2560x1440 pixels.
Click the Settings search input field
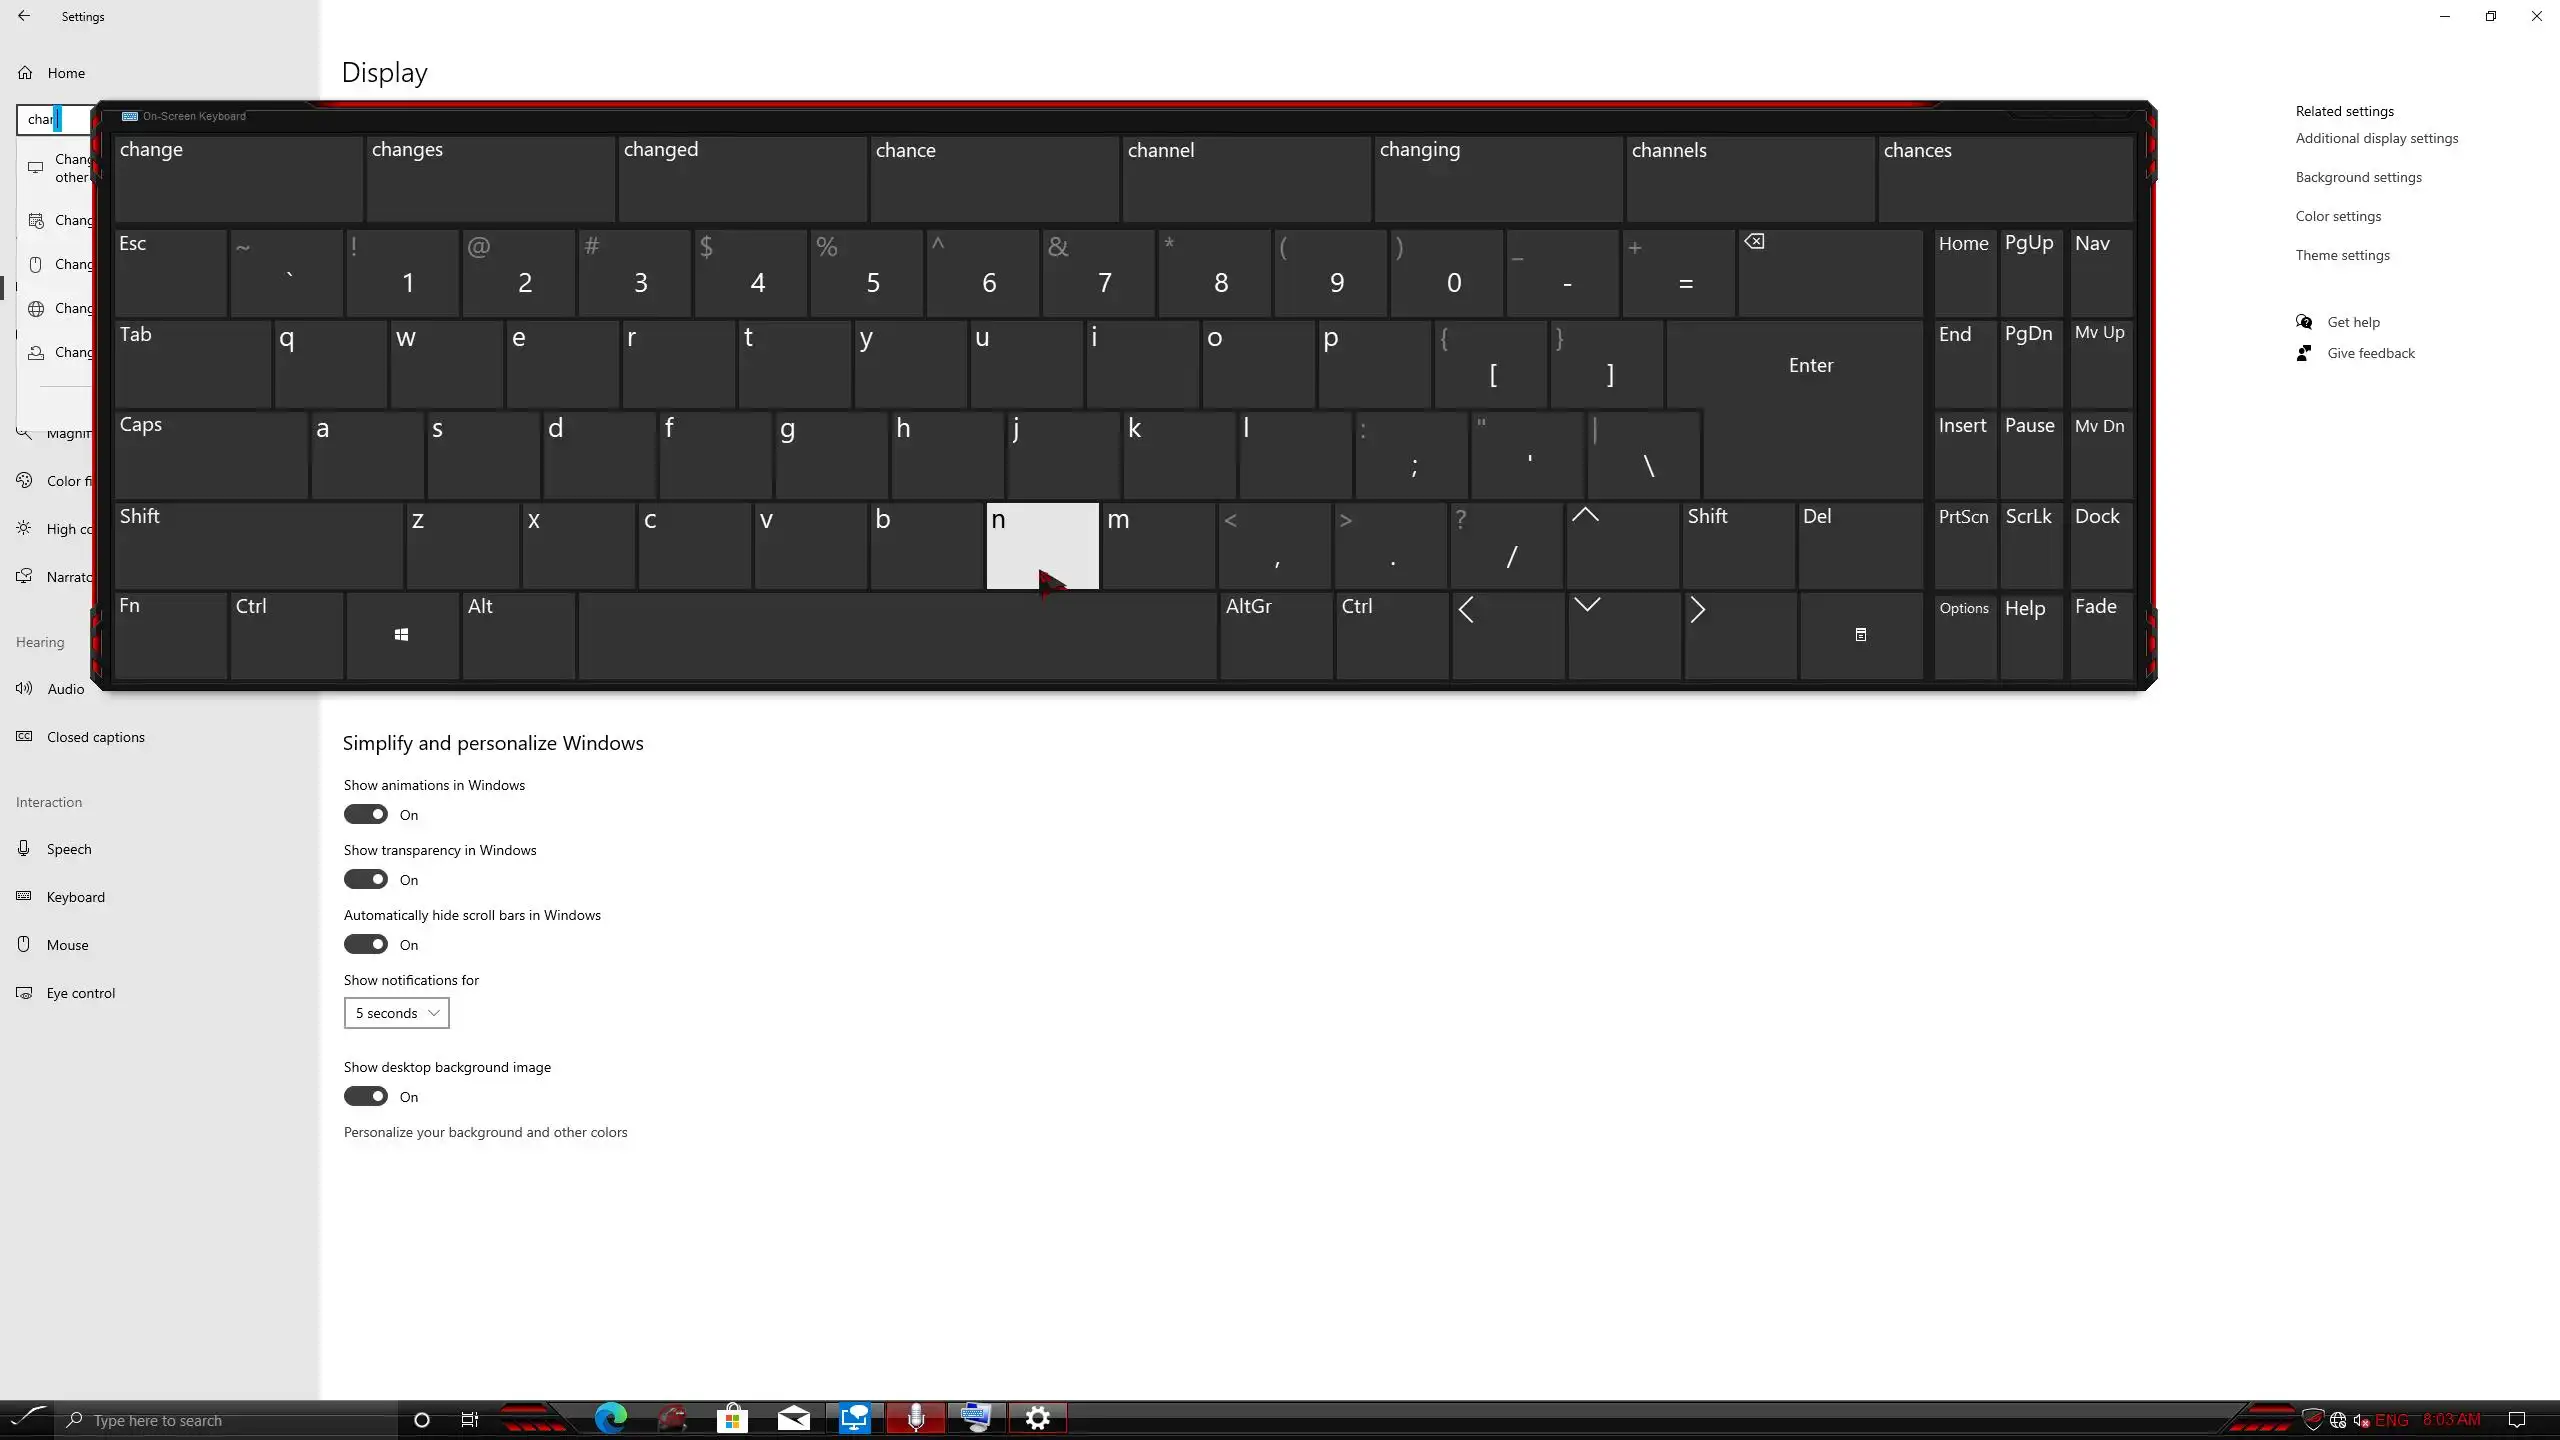pos(56,119)
